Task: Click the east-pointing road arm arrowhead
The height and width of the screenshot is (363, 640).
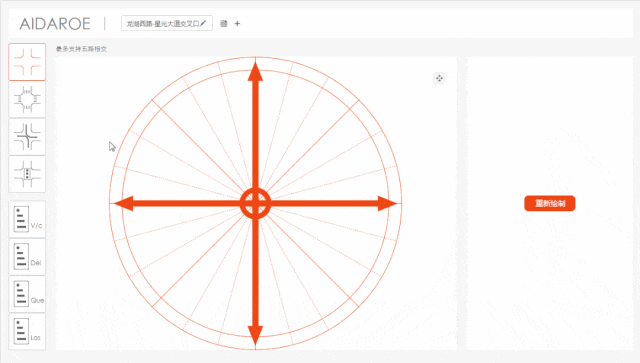Action: (x=387, y=203)
